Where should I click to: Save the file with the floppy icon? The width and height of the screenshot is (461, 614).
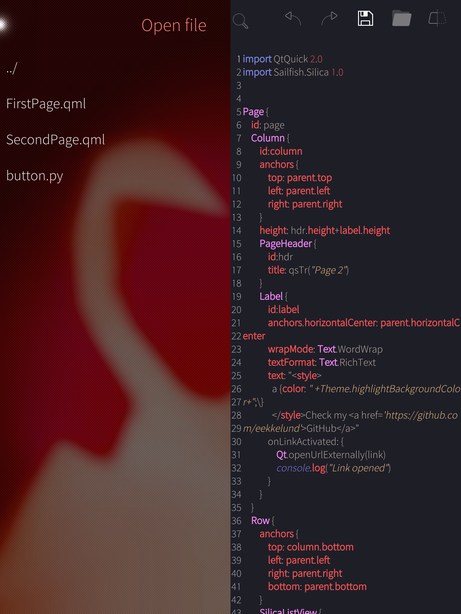(x=365, y=18)
